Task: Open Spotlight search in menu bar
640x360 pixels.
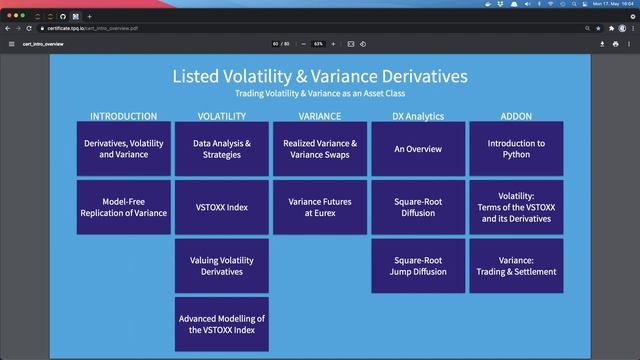Action: click(574, 4)
